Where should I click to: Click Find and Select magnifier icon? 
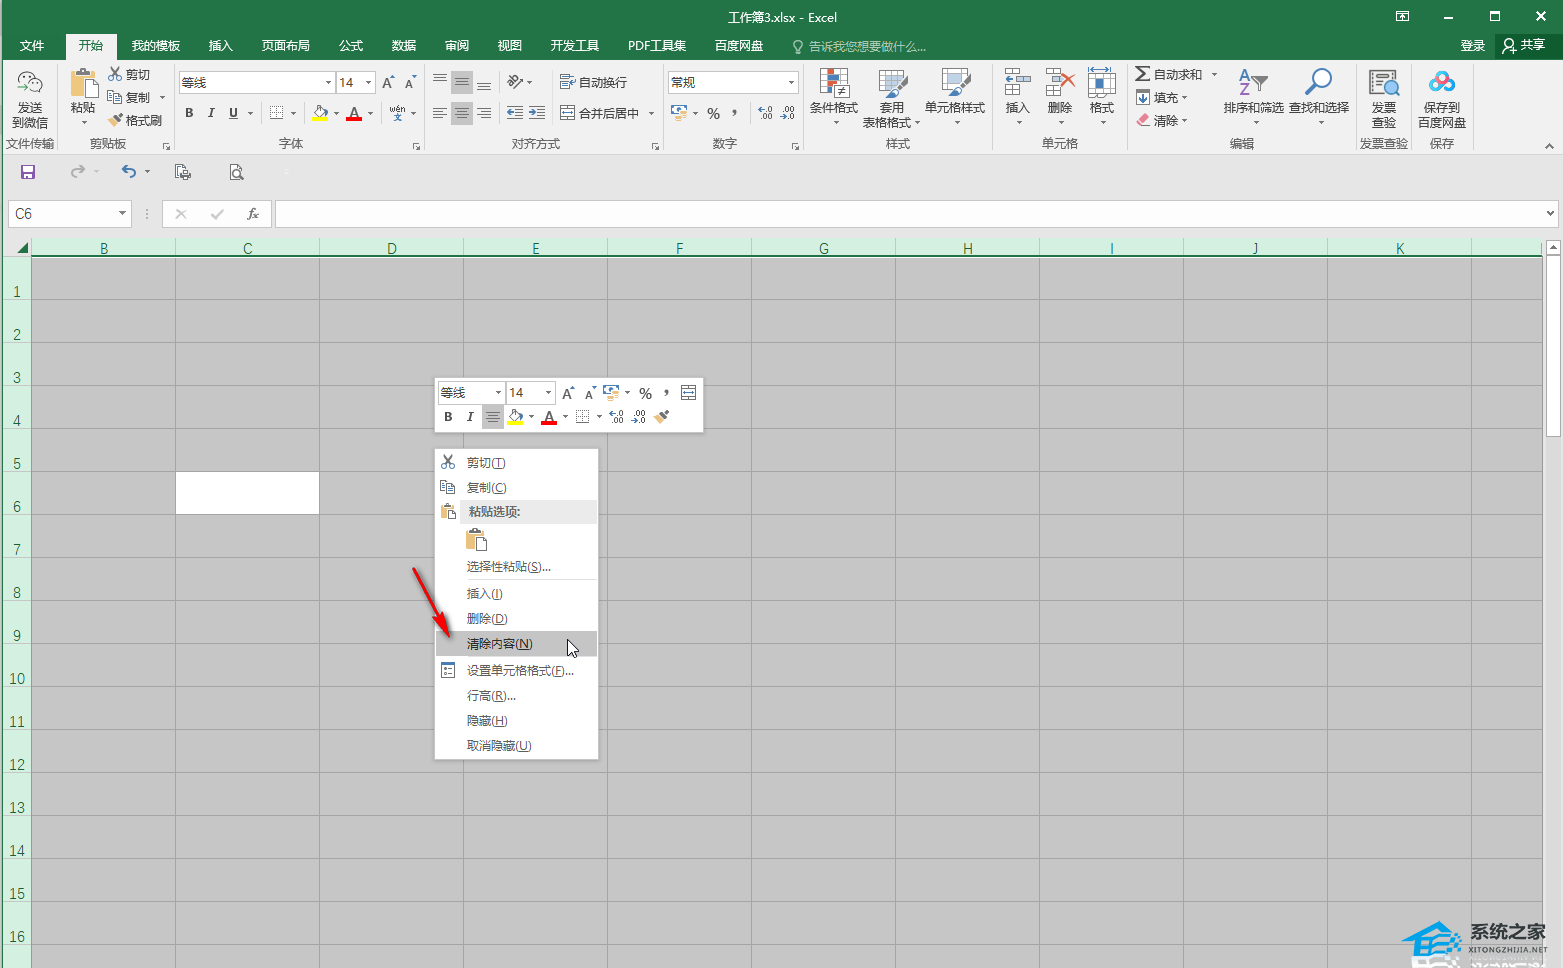click(x=1318, y=92)
